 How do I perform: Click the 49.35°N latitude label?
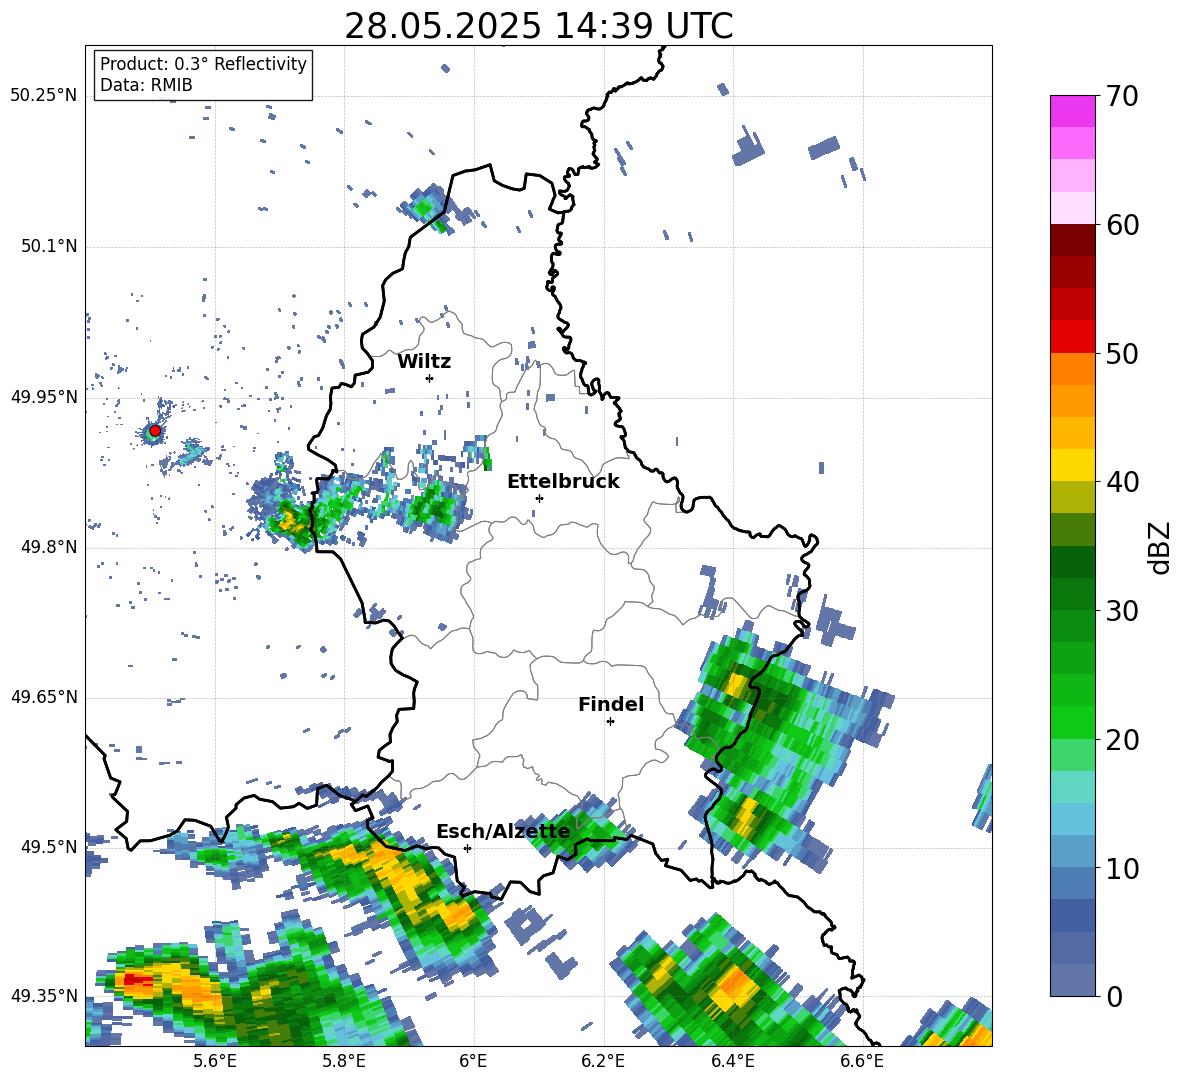coord(44,996)
